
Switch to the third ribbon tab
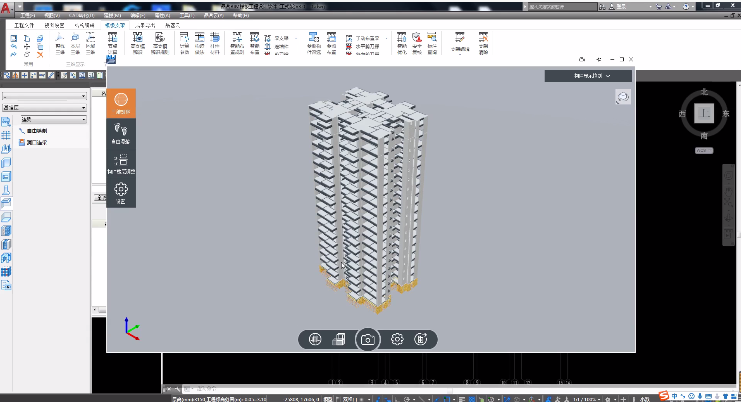(85, 25)
